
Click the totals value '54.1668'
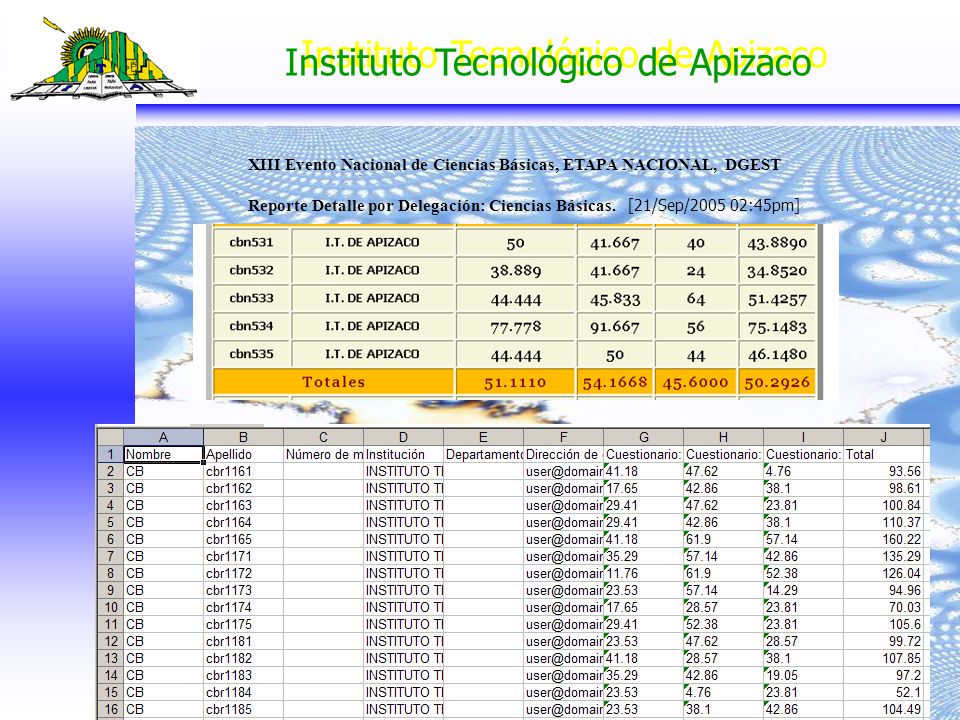coord(615,383)
